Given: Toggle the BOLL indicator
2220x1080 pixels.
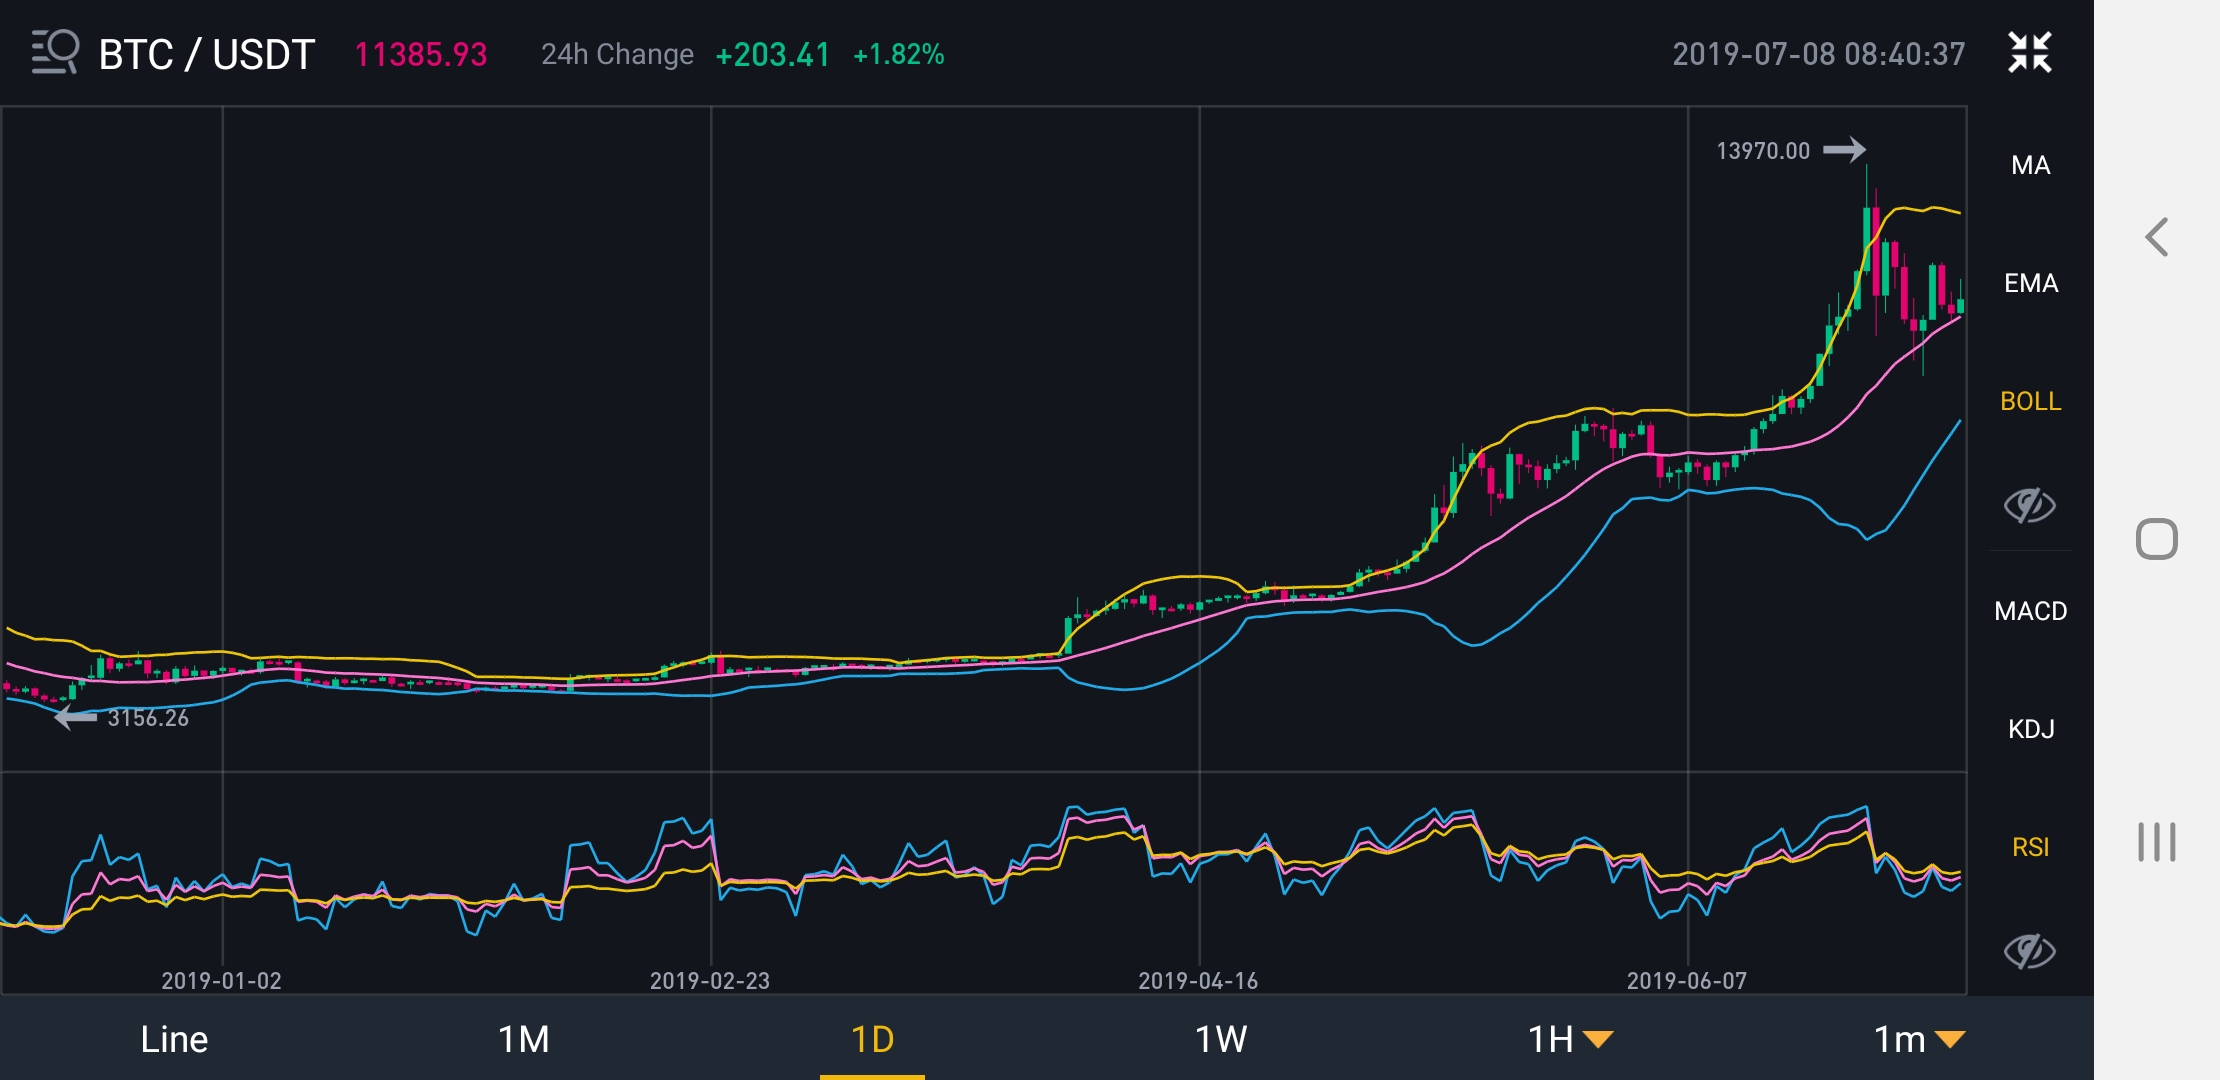Looking at the screenshot, I should pos(2030,401).
